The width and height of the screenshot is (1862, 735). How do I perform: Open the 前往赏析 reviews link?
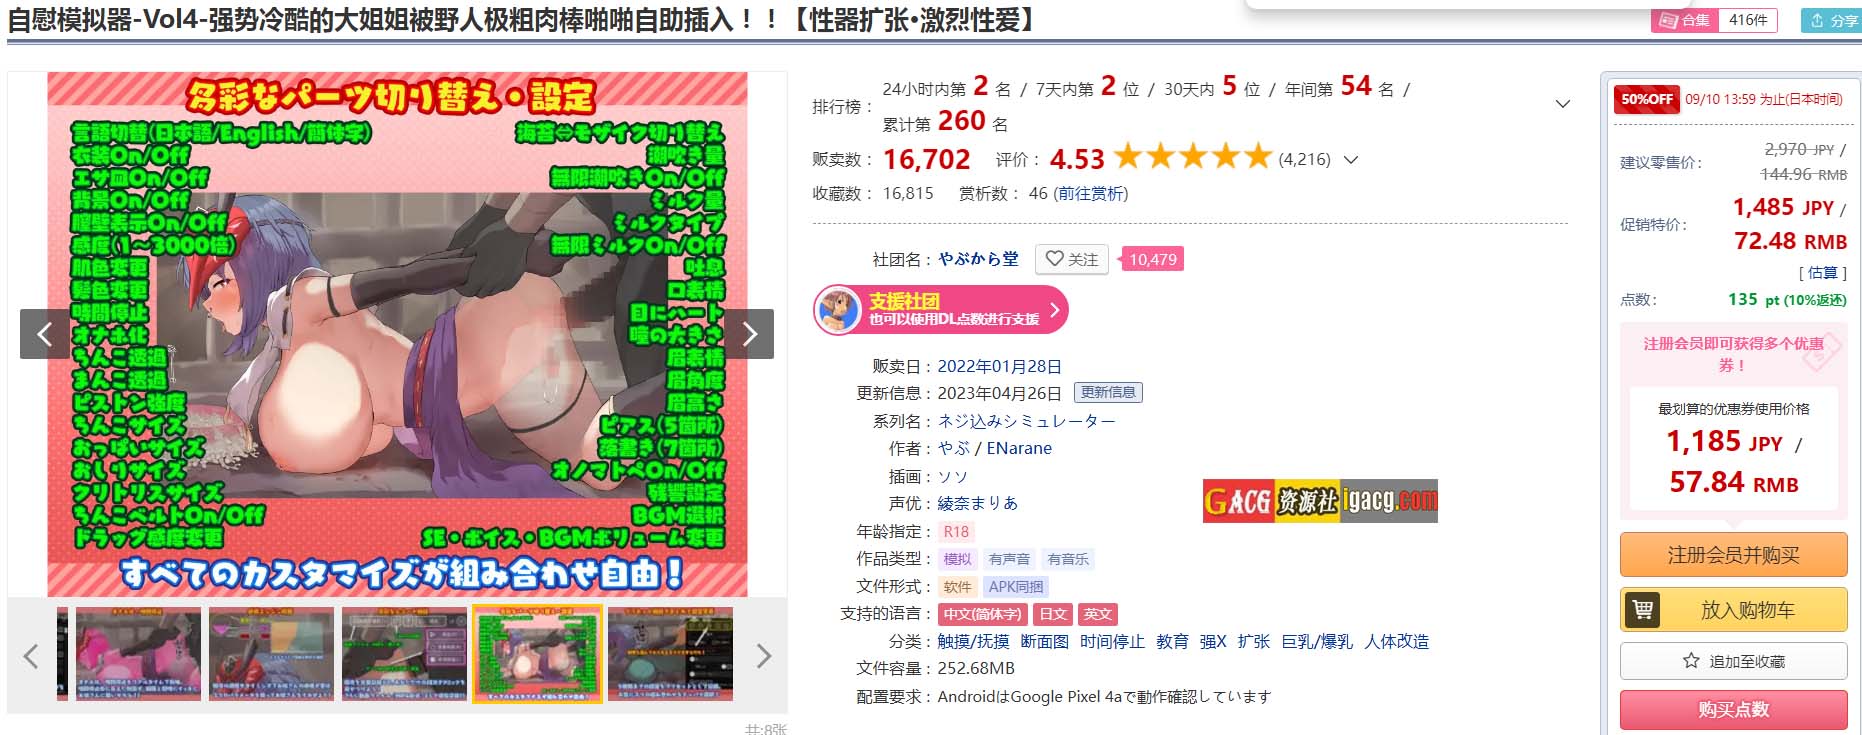(x=1090, y=193)
